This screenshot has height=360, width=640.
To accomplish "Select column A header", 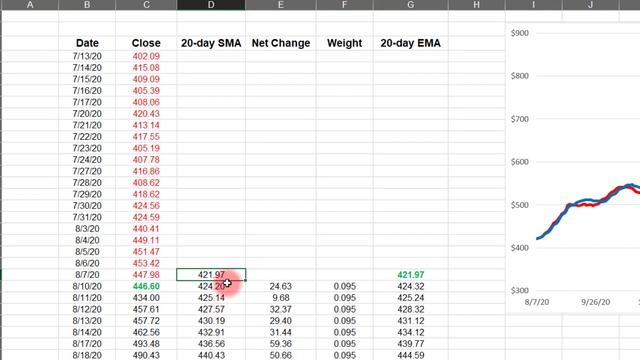I will click(x=30, y=5).
